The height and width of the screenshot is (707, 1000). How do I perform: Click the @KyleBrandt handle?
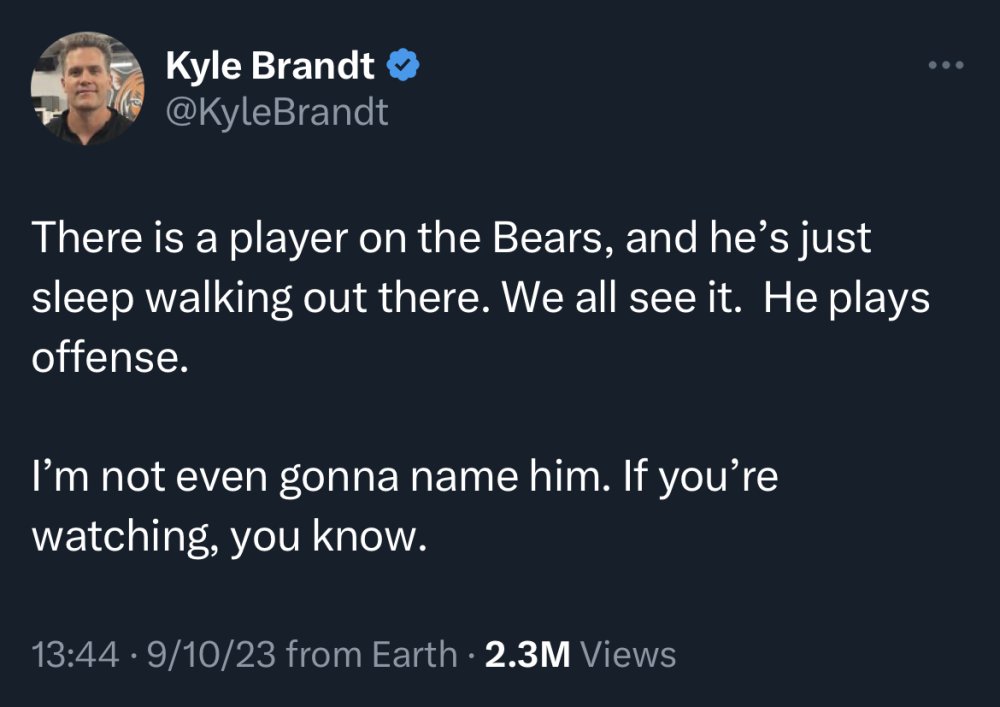tap(277, 112)
